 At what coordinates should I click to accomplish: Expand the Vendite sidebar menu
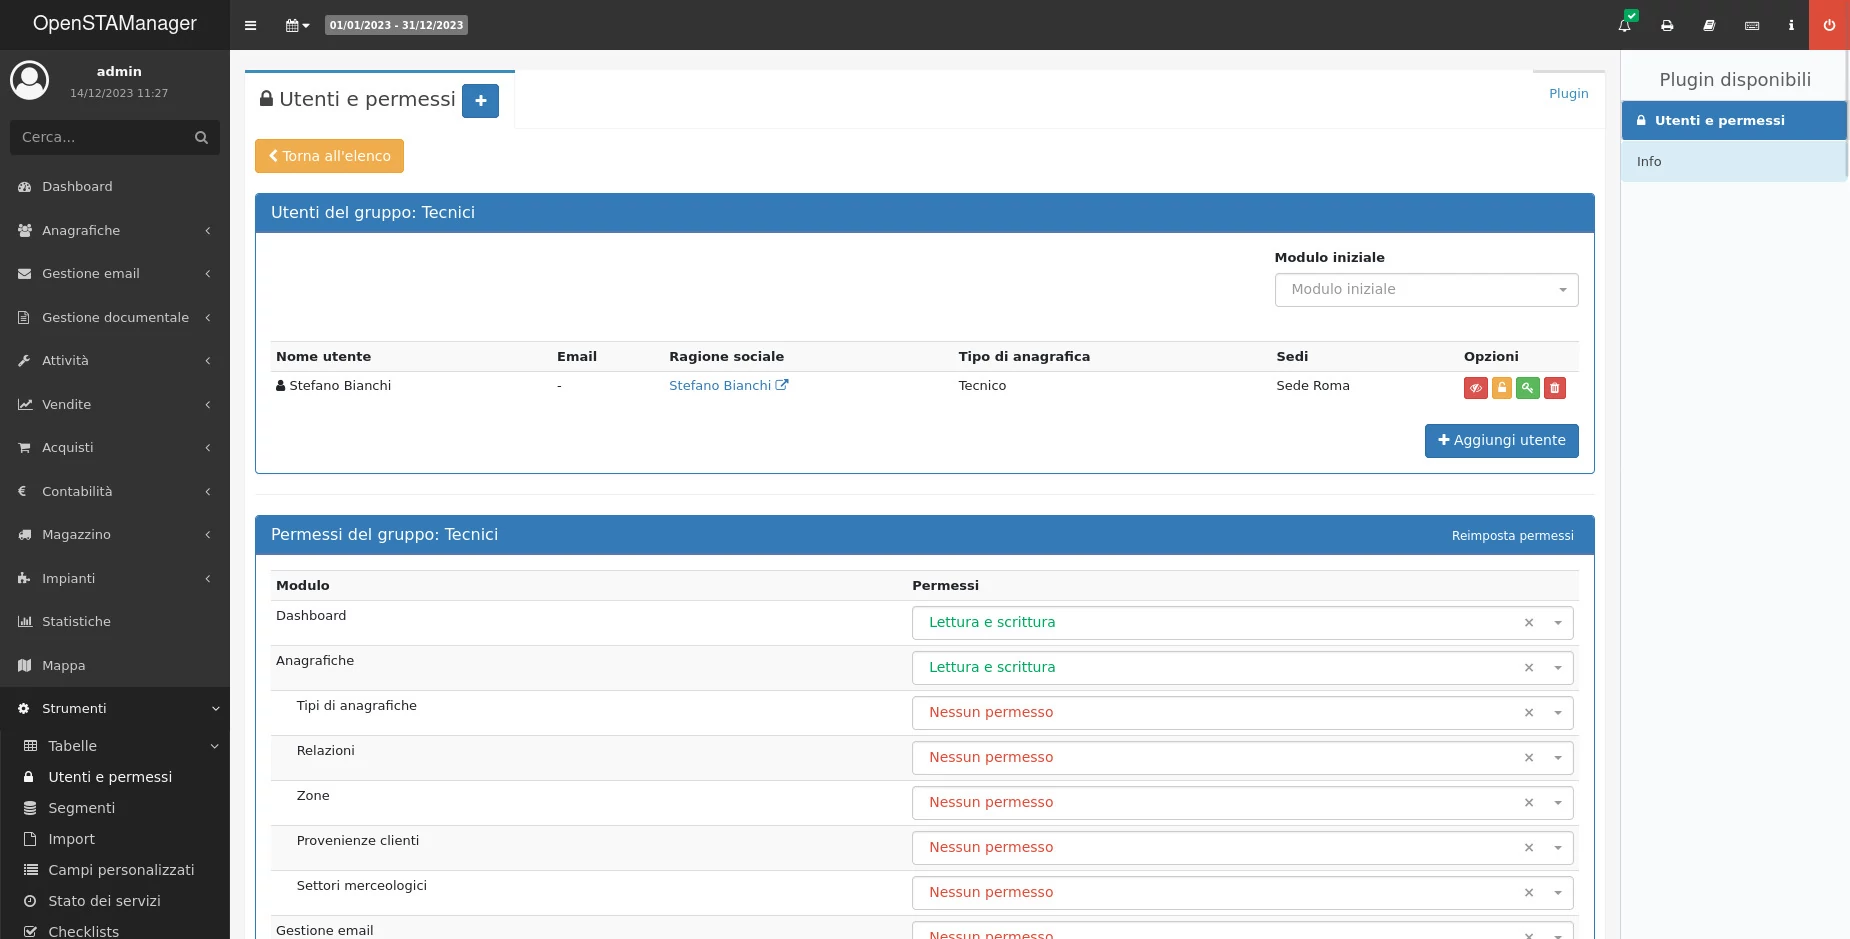pos(115,404)
